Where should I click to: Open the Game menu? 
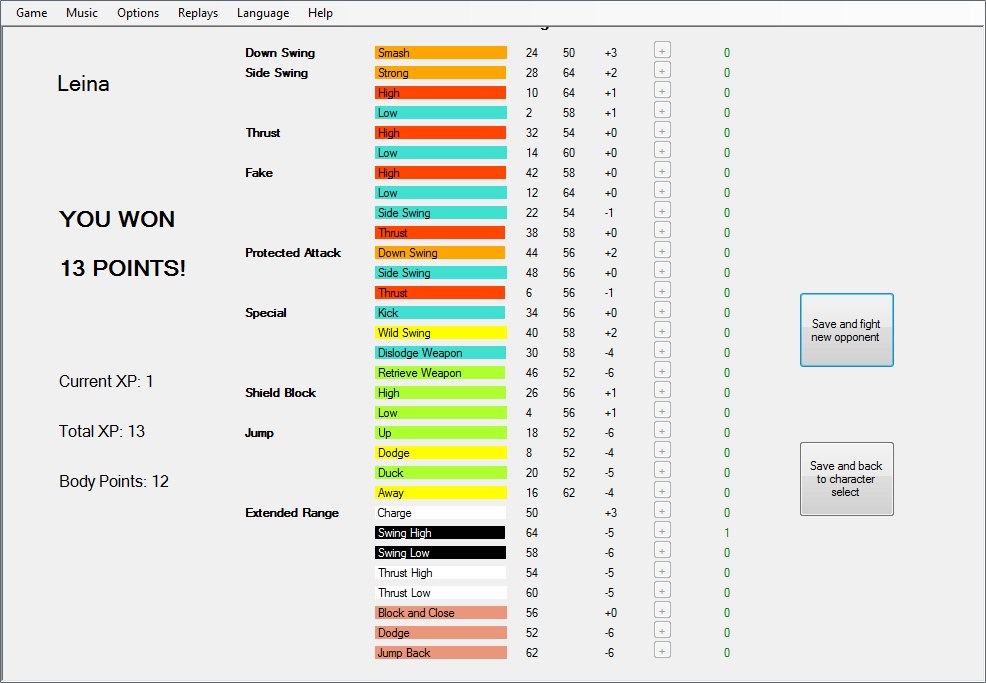pos(31,13)
